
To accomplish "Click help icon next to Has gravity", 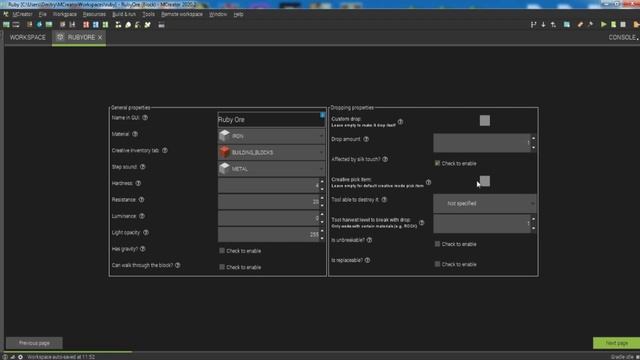I will coord(142,249).
